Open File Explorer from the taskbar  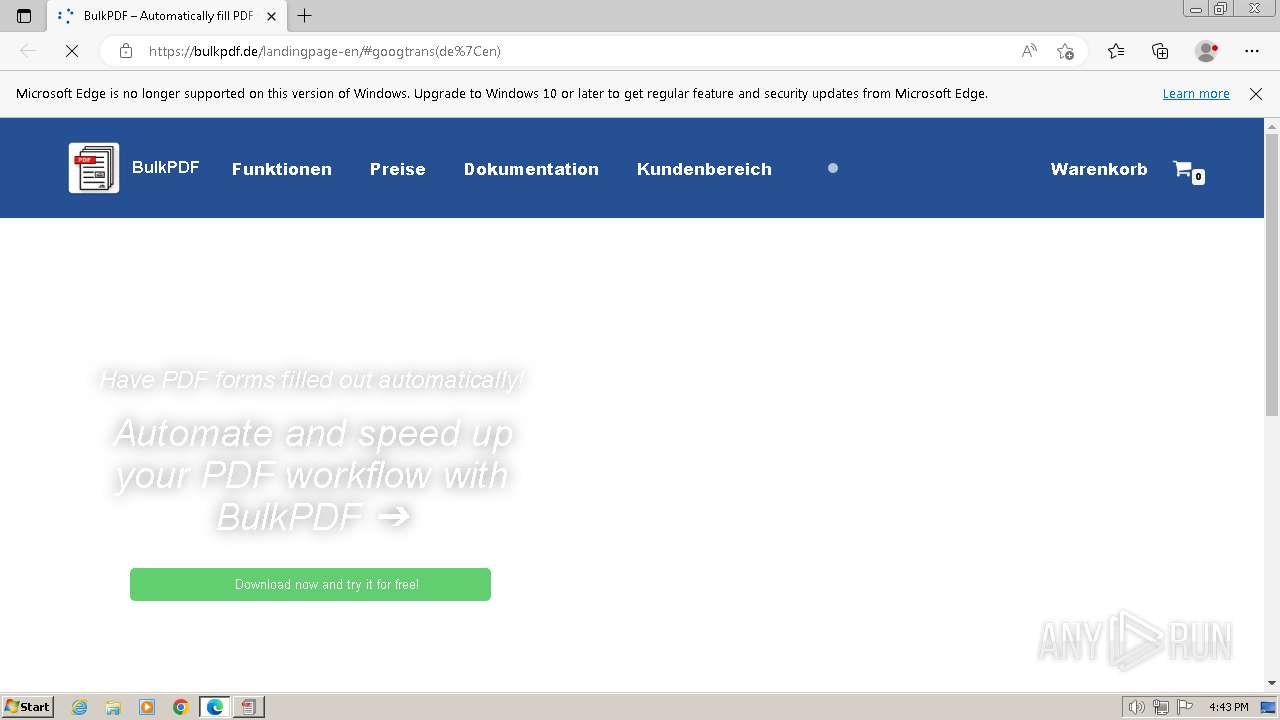pyautogui.click(x=113, y=707)
